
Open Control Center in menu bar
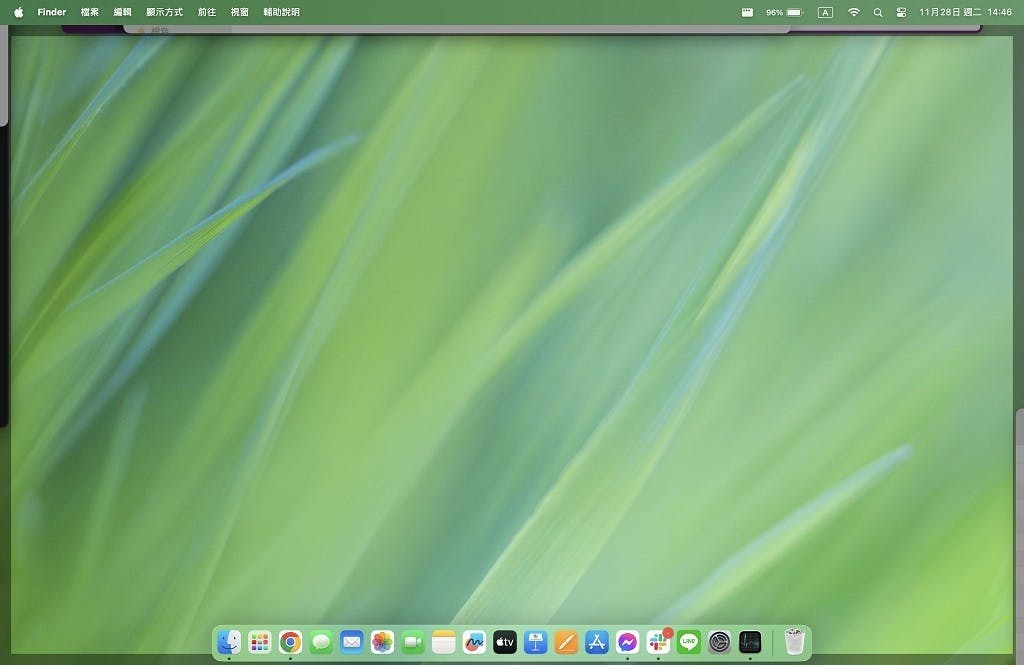(901, 12)
